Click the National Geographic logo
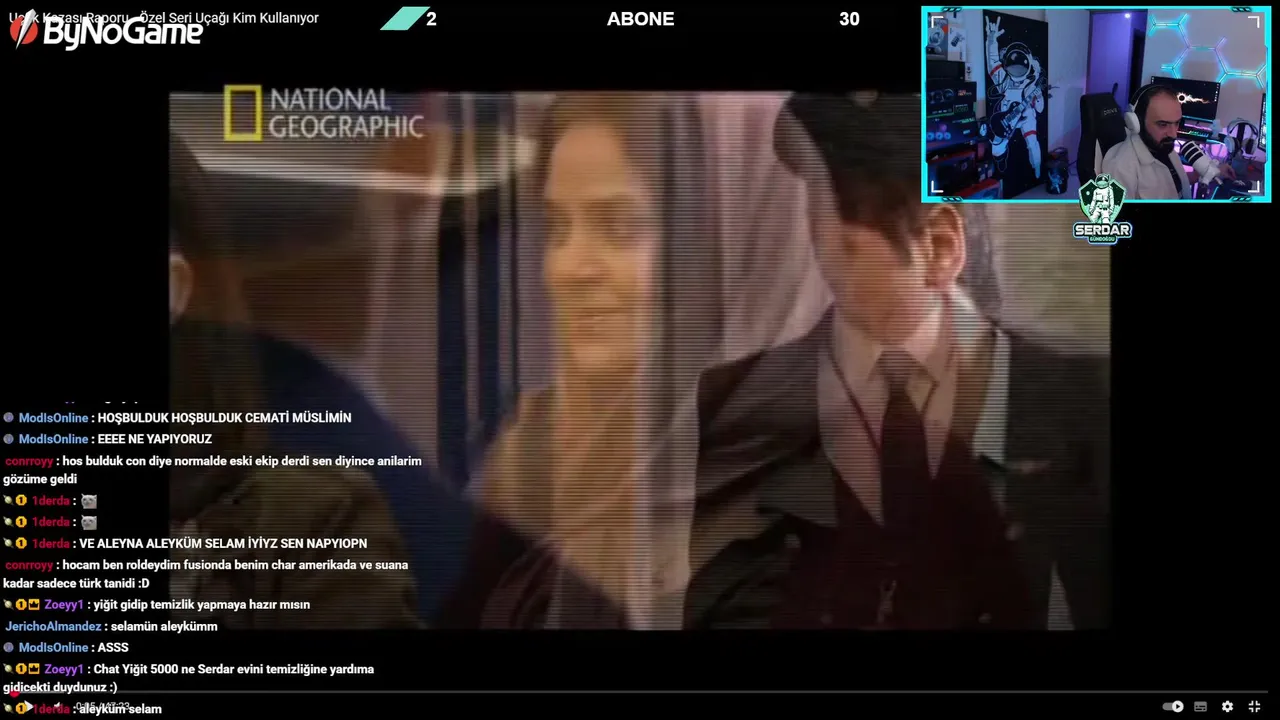The height and width of the screenshot is (720, 1280). pyautogui.click(x=323, y=112)
